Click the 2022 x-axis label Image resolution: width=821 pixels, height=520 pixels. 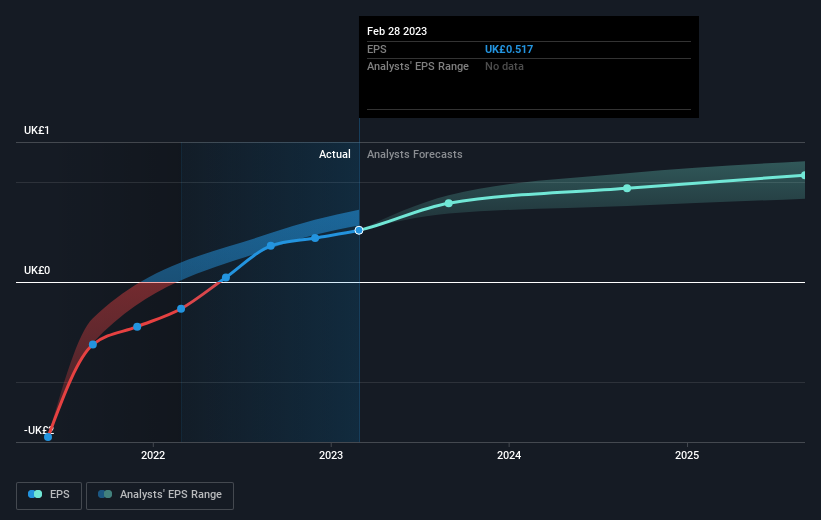(x=153, y=455)
